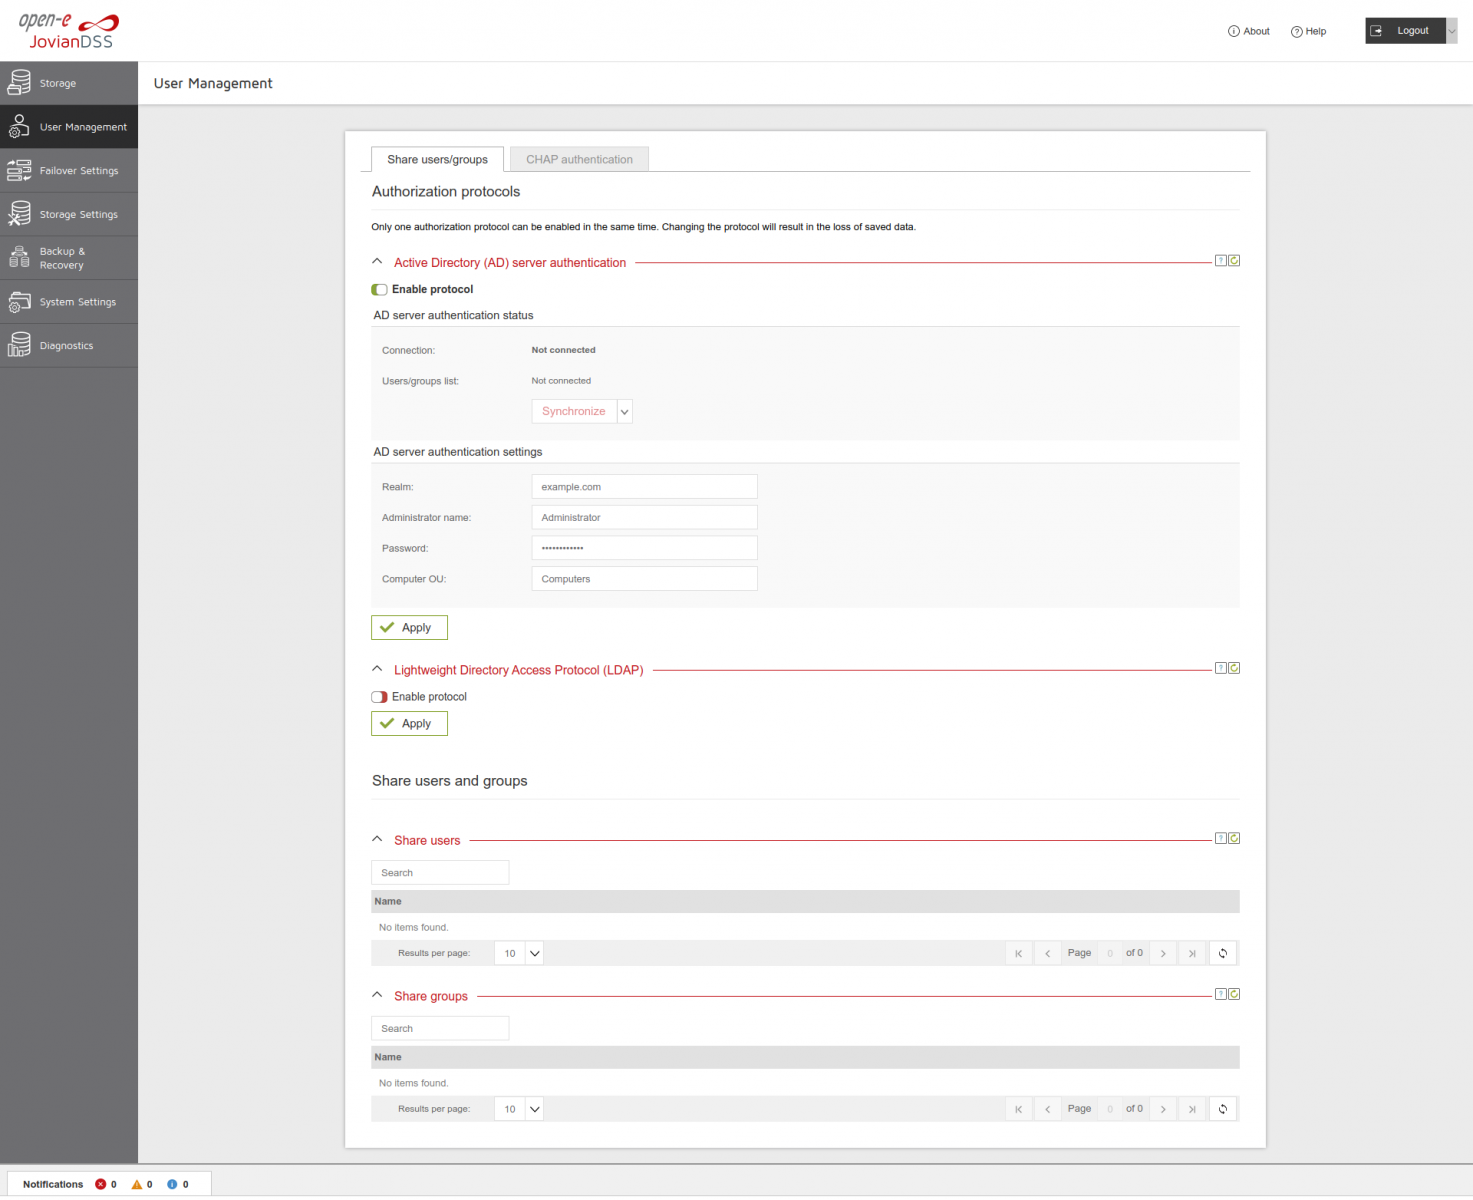Screen dimensions: 1473x1200
Task: Open System Settings in the sidebar
Action: [x=69, y=302]
